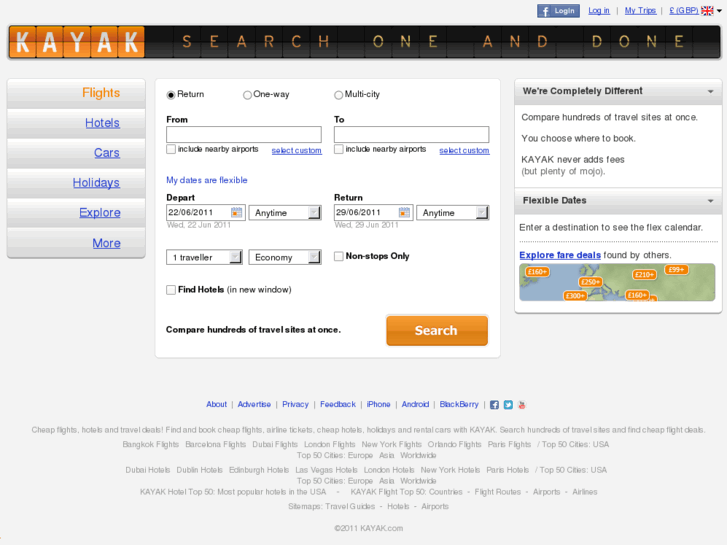Open the £ (GBP) currency menu
Viewport: 727px width, 545px height.
pos(683,11)
